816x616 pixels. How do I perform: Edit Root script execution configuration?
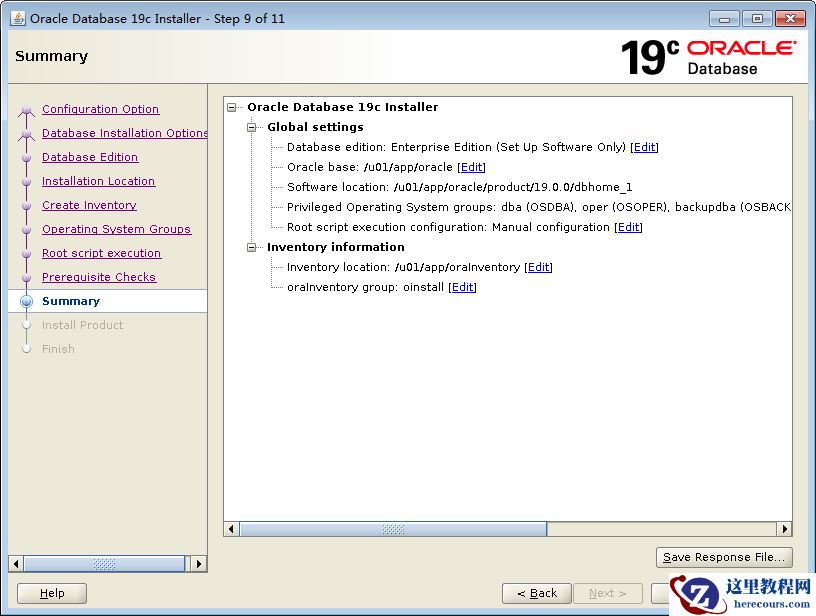pos(628,227)
